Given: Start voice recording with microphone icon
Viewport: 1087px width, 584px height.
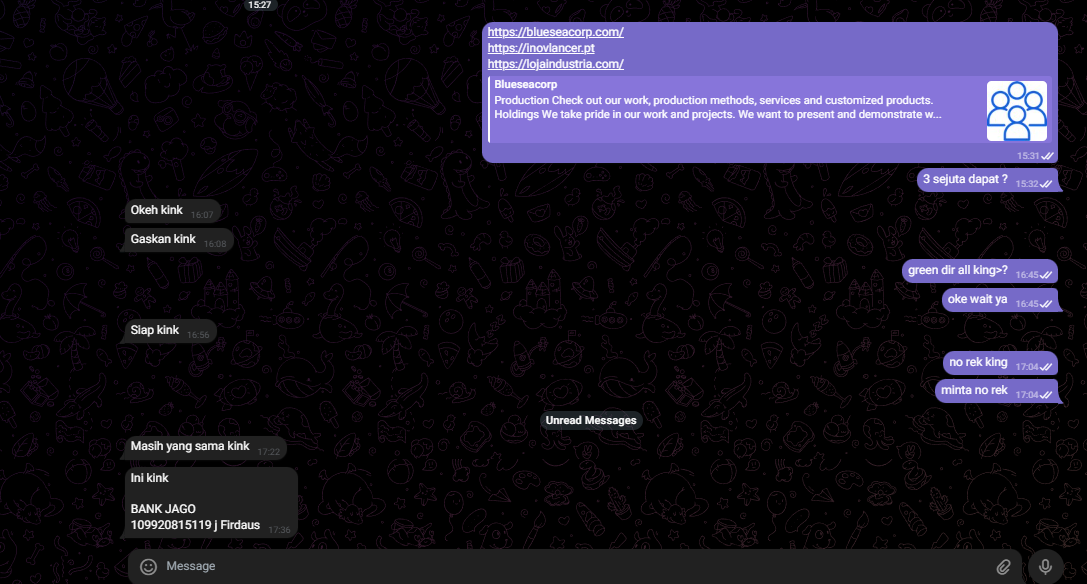Looking at the screenshot, I should click(1045, 567).
